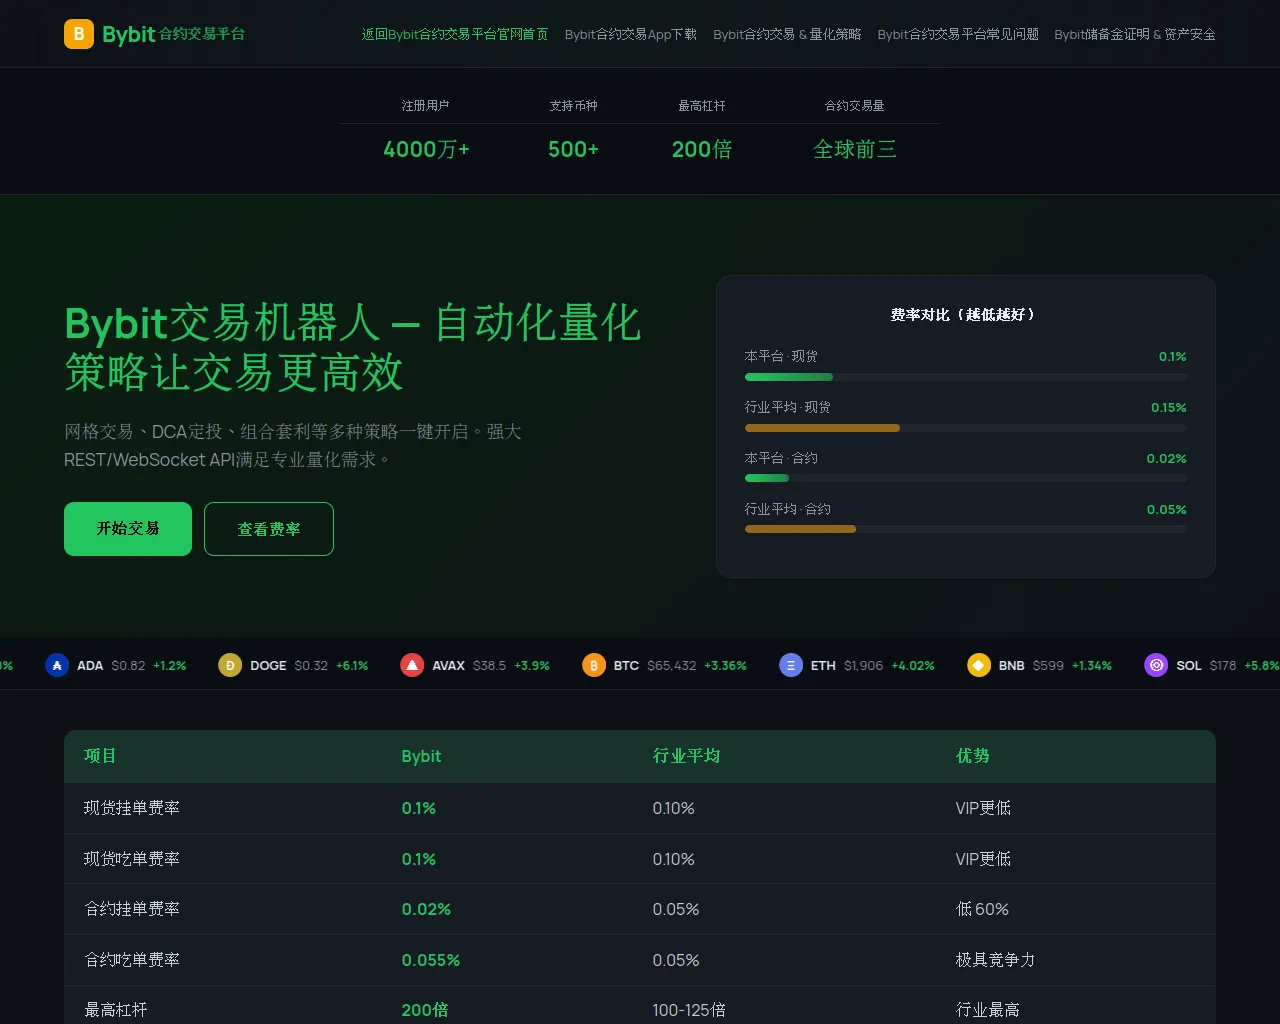Click the 合约挂单费率 row Bybit value 0.02%
1280x1024 pixels.
pos(426,909)
